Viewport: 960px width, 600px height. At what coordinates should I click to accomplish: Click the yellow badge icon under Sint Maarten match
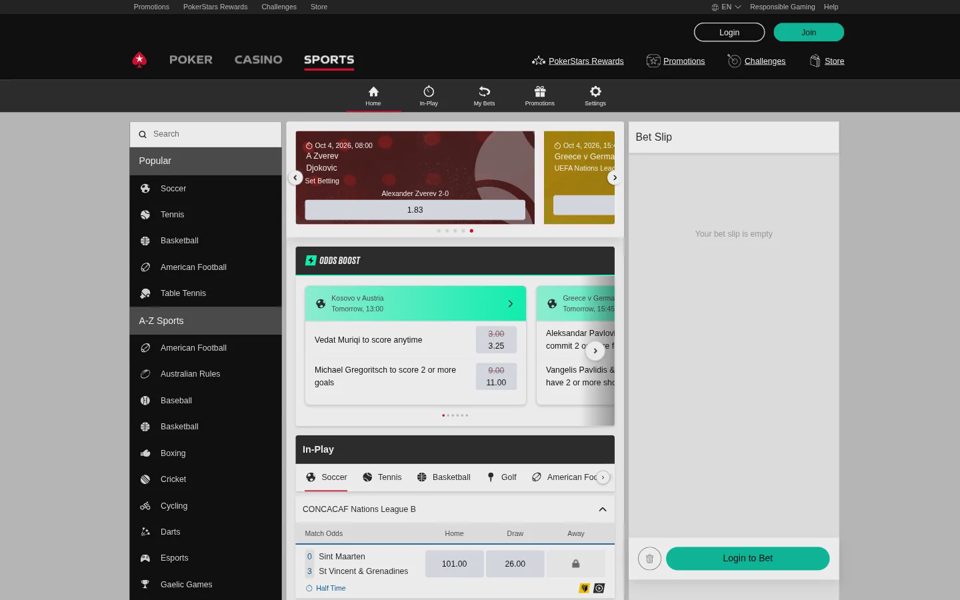pyautogui.click(x=584, y=588)
